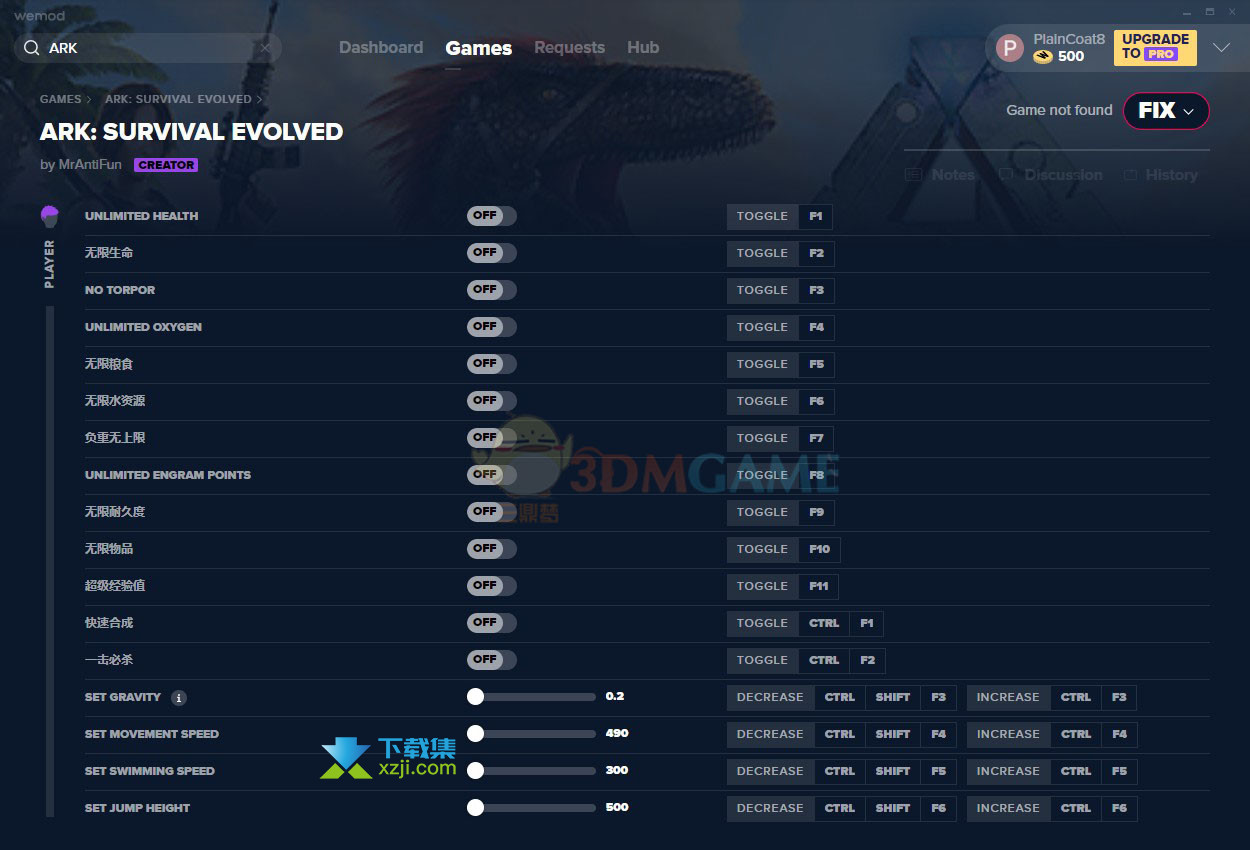
Task: Enable the 无限生命 cheat switch
Action: tap(492, 253)
